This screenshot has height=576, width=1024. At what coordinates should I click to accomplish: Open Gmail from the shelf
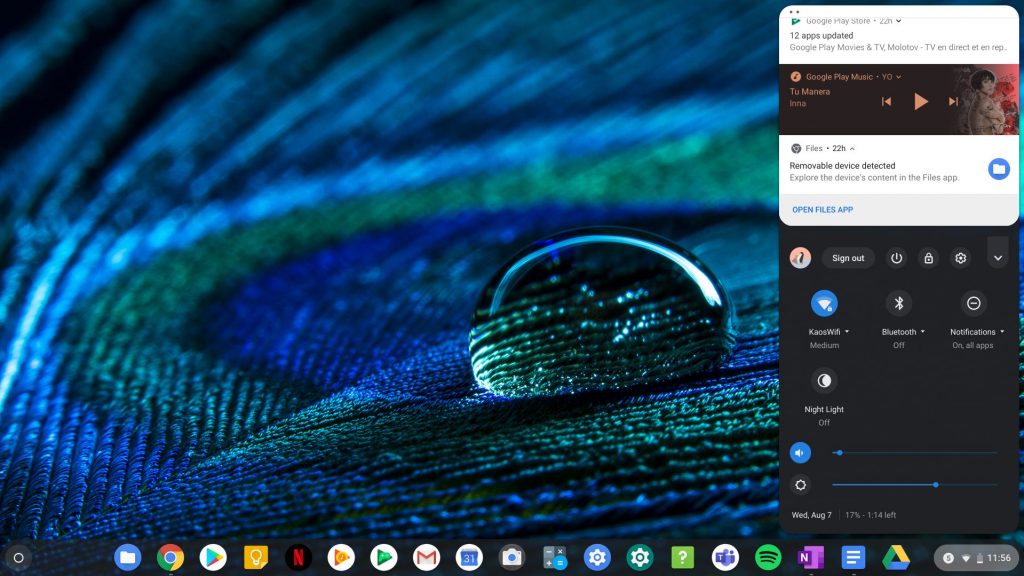coord(426,558)
